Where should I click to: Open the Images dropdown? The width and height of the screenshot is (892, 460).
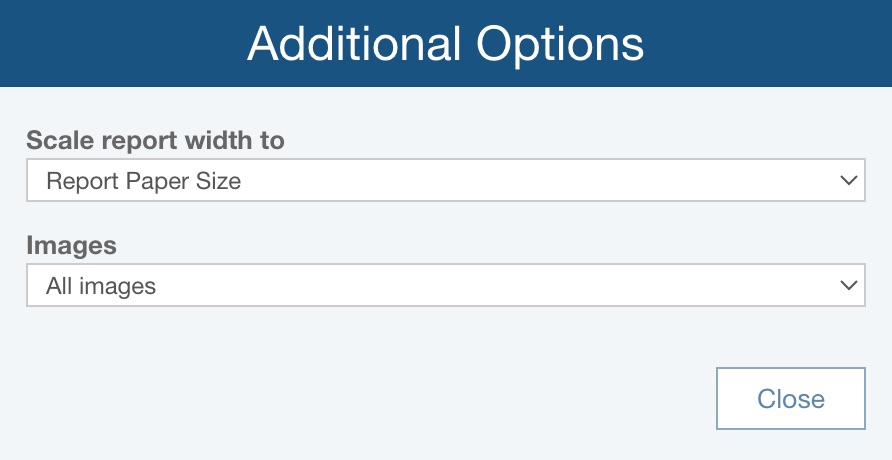pos(445,285)
